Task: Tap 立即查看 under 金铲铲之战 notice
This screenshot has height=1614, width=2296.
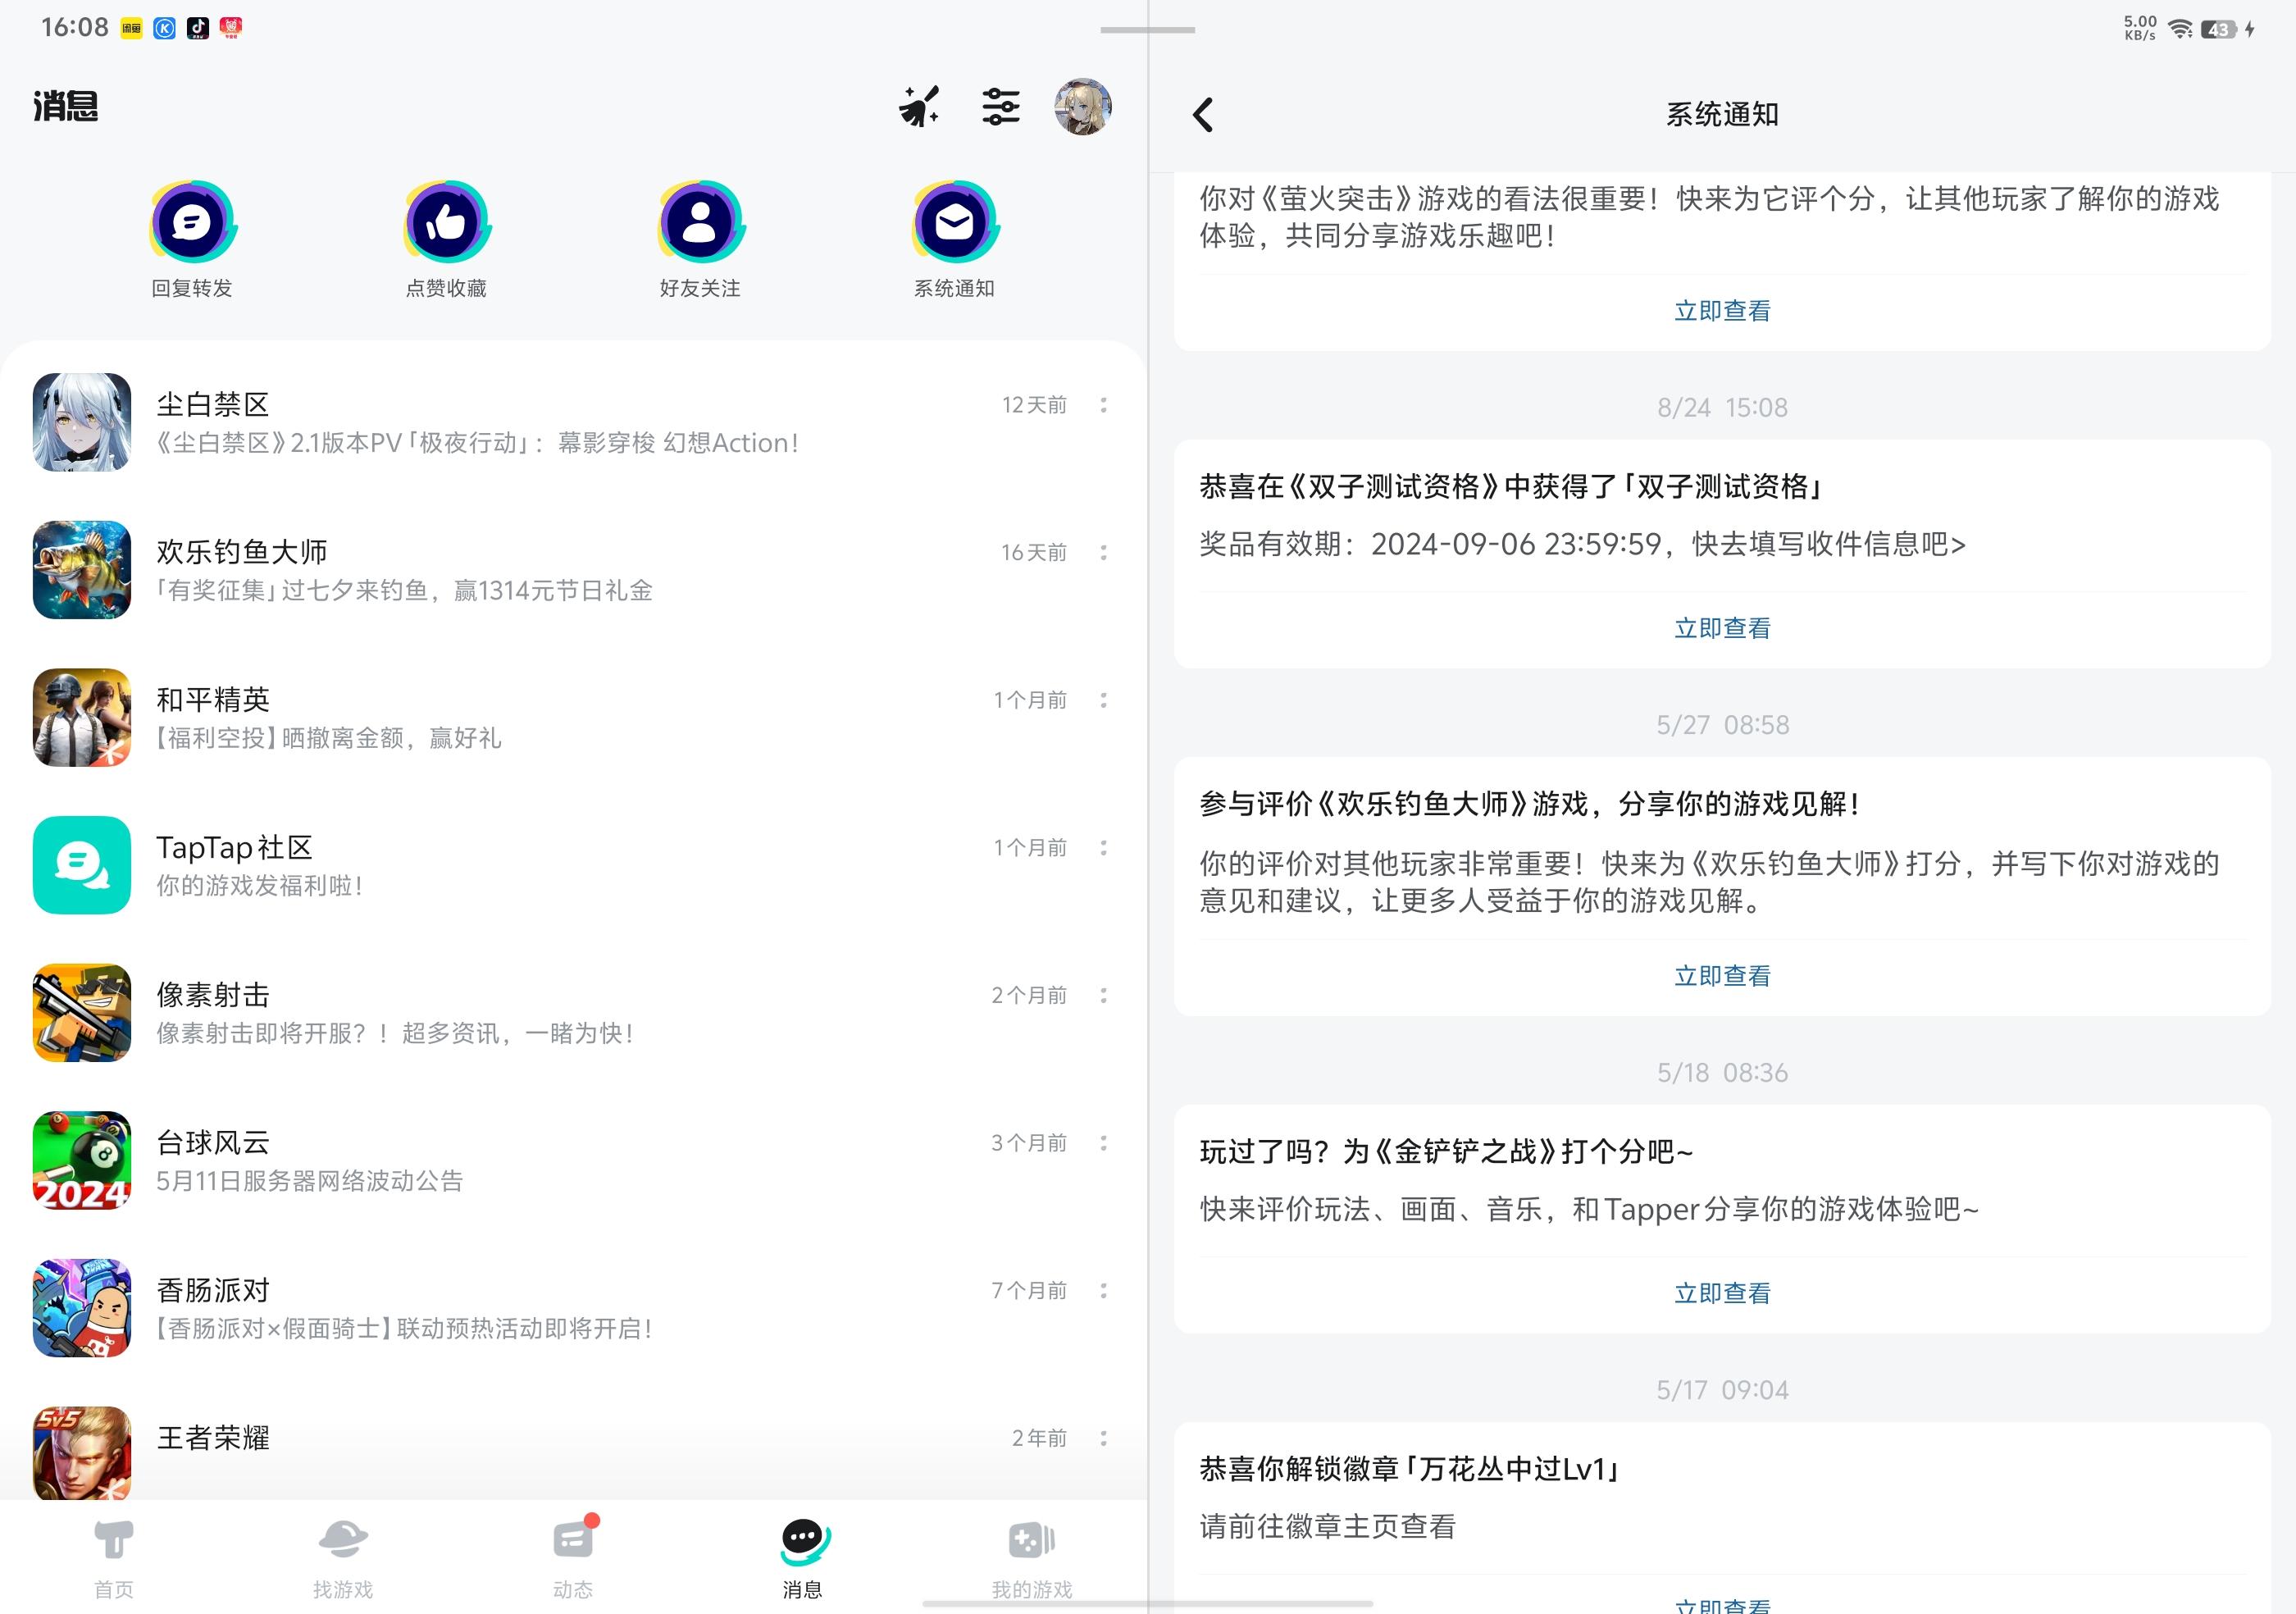Action: tap(1722, 1293)
